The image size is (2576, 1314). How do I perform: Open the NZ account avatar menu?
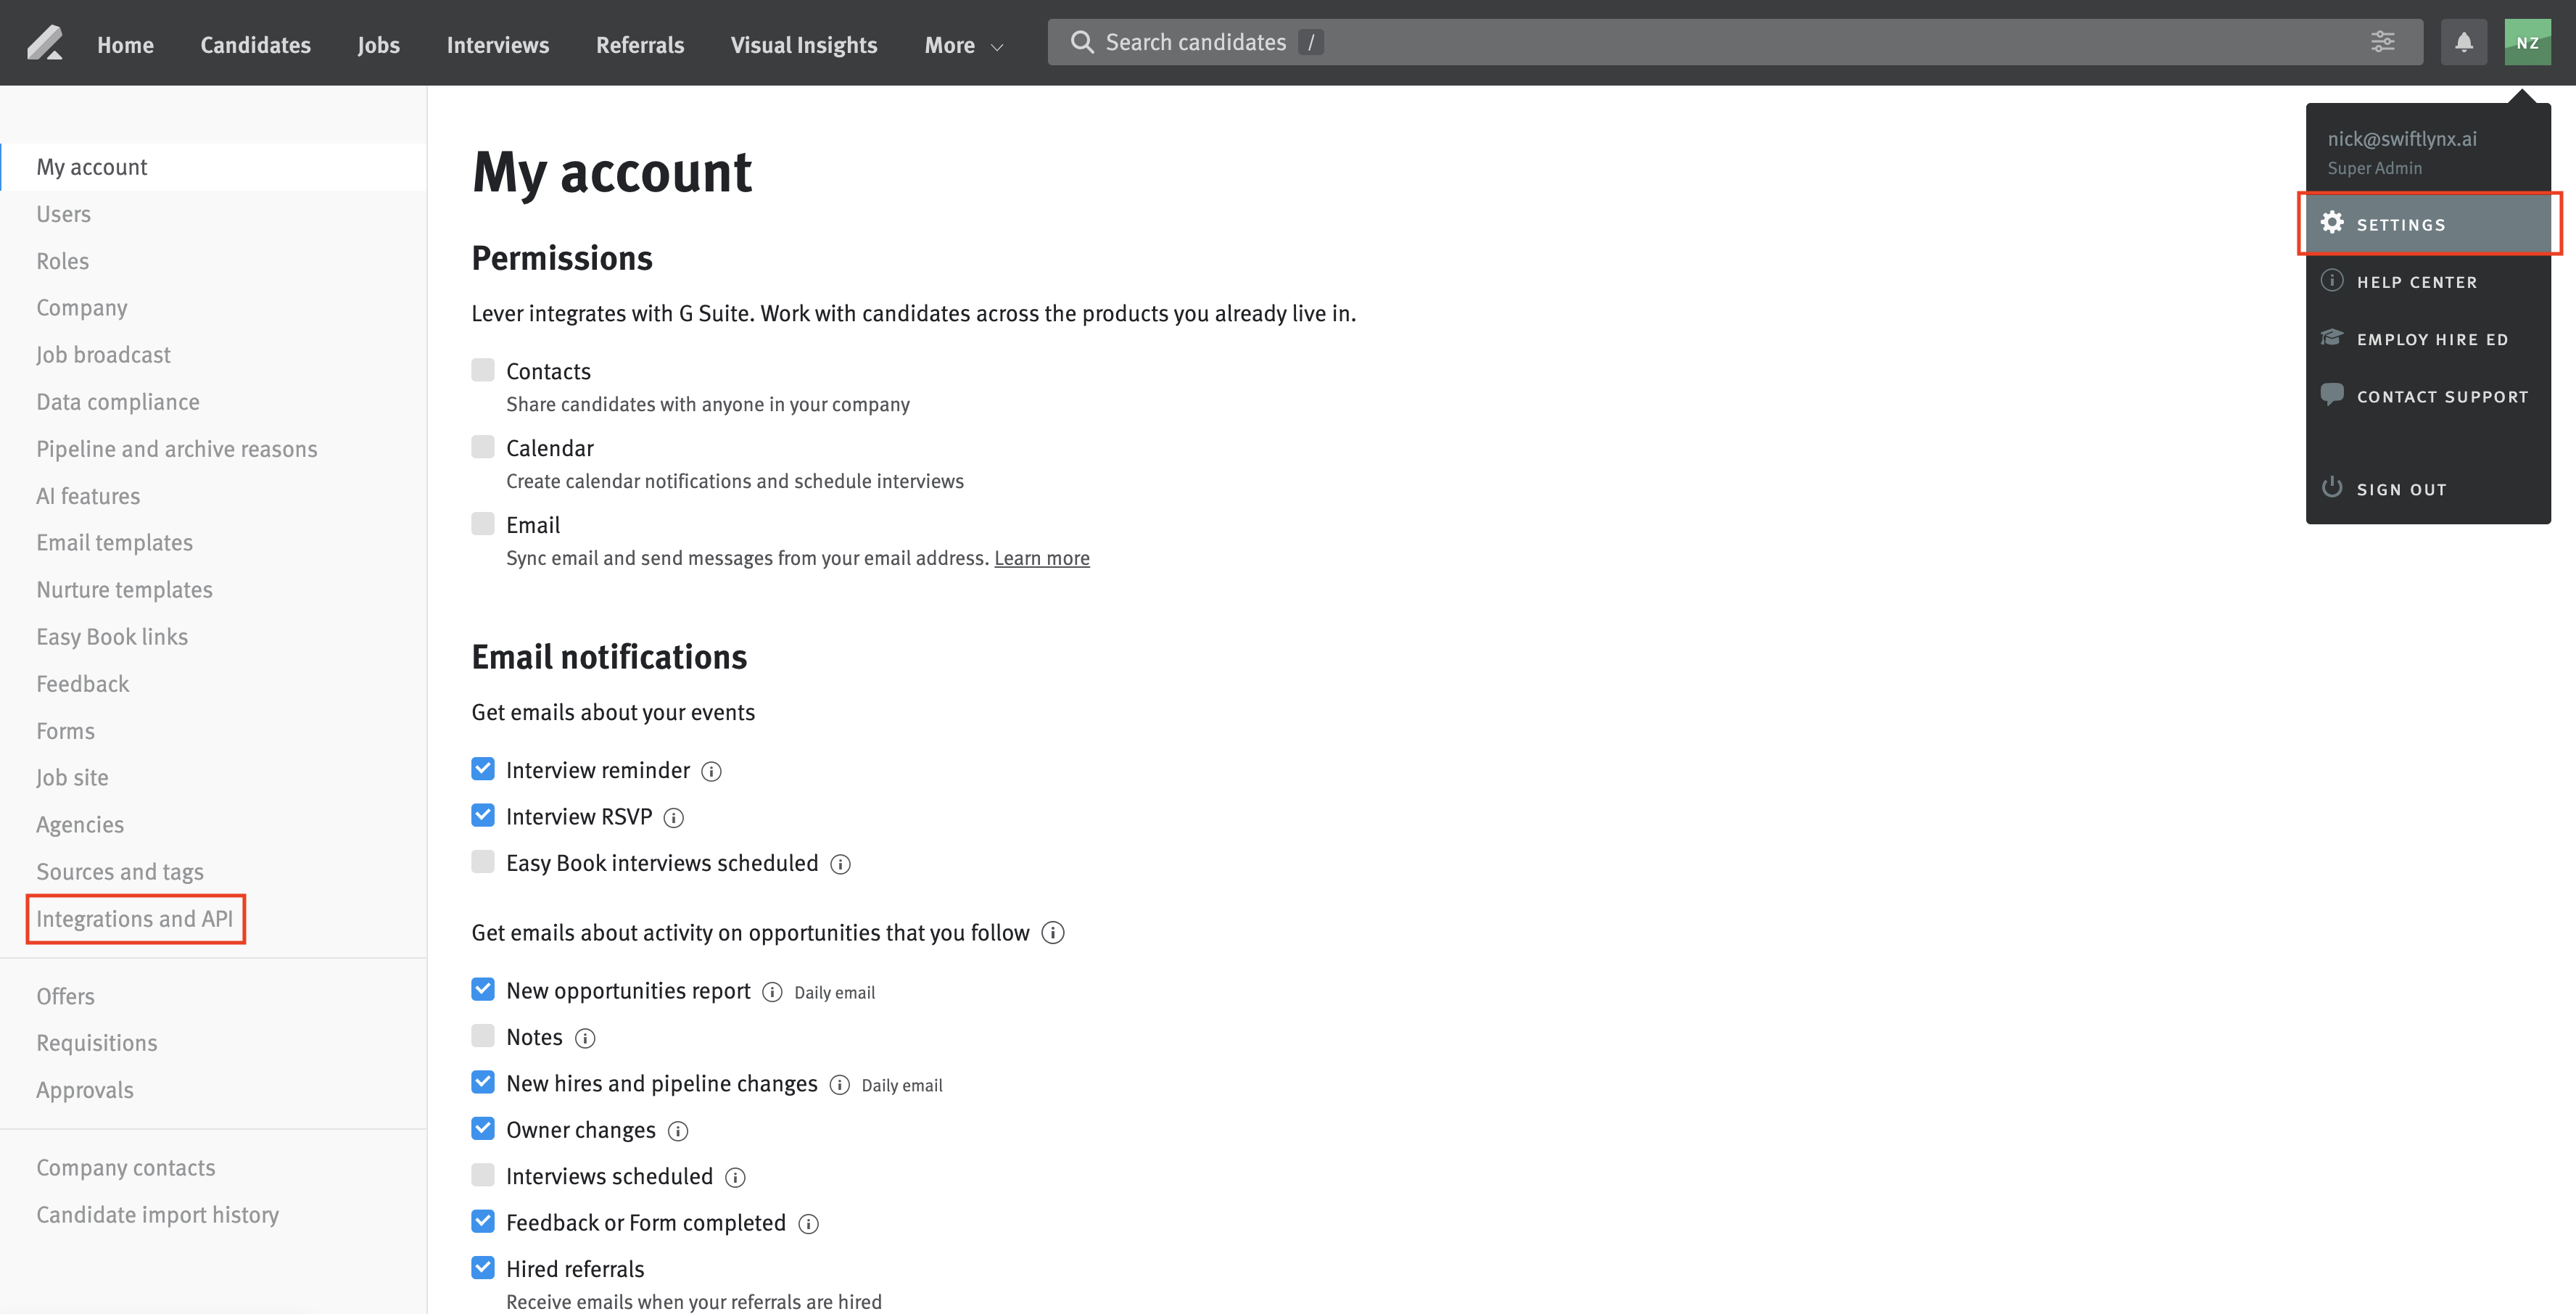[2528, 42]
